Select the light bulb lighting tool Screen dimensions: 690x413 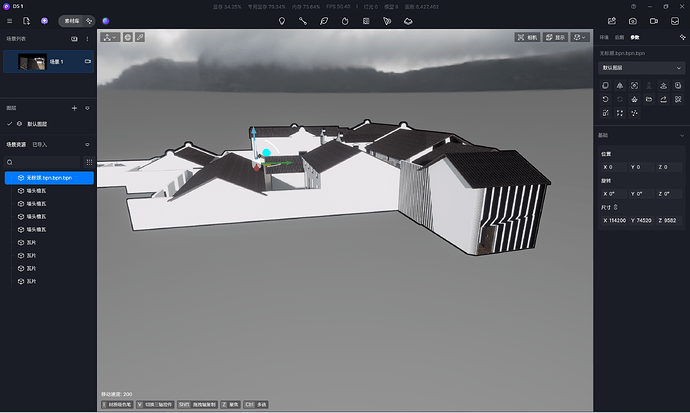pyautogui.click(x=281, y=20)
